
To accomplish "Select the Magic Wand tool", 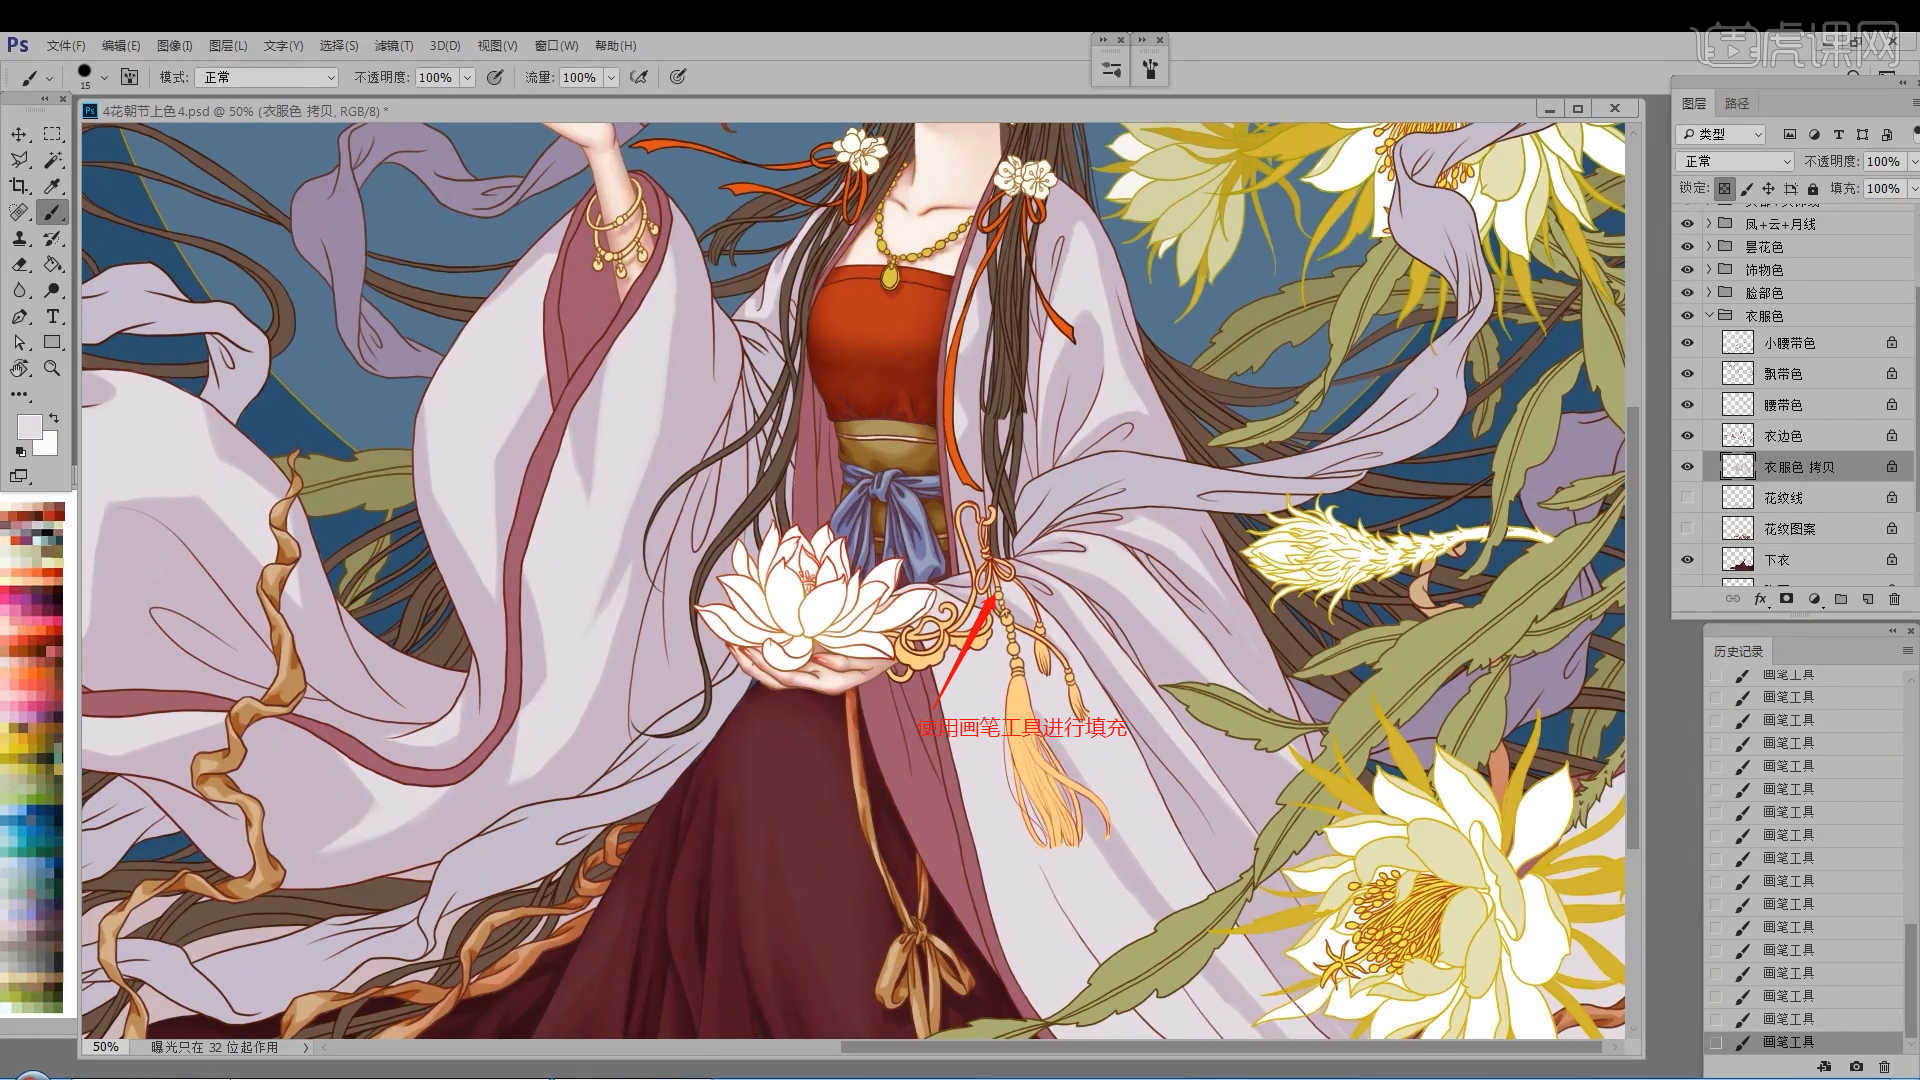I will point(53,160).
